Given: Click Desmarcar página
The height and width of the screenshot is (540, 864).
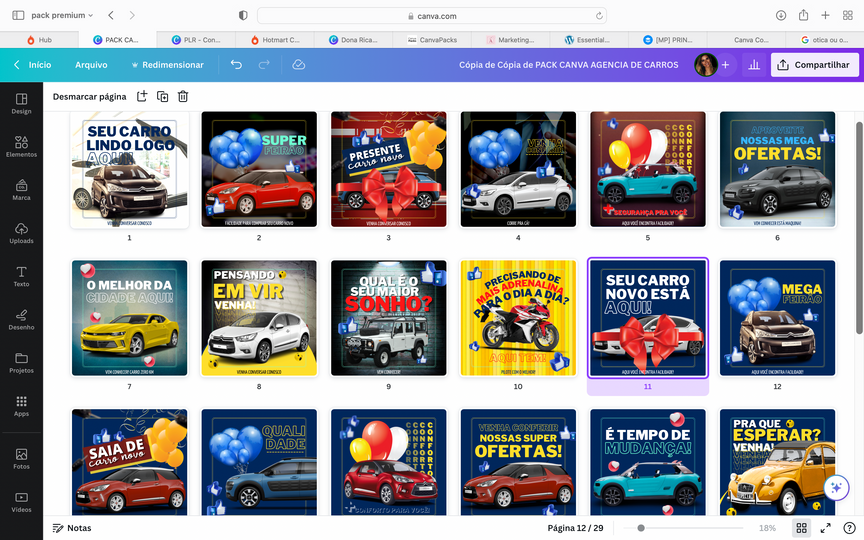Looking at the screenshot, I should pyautogui.click(x=89, y=97).
